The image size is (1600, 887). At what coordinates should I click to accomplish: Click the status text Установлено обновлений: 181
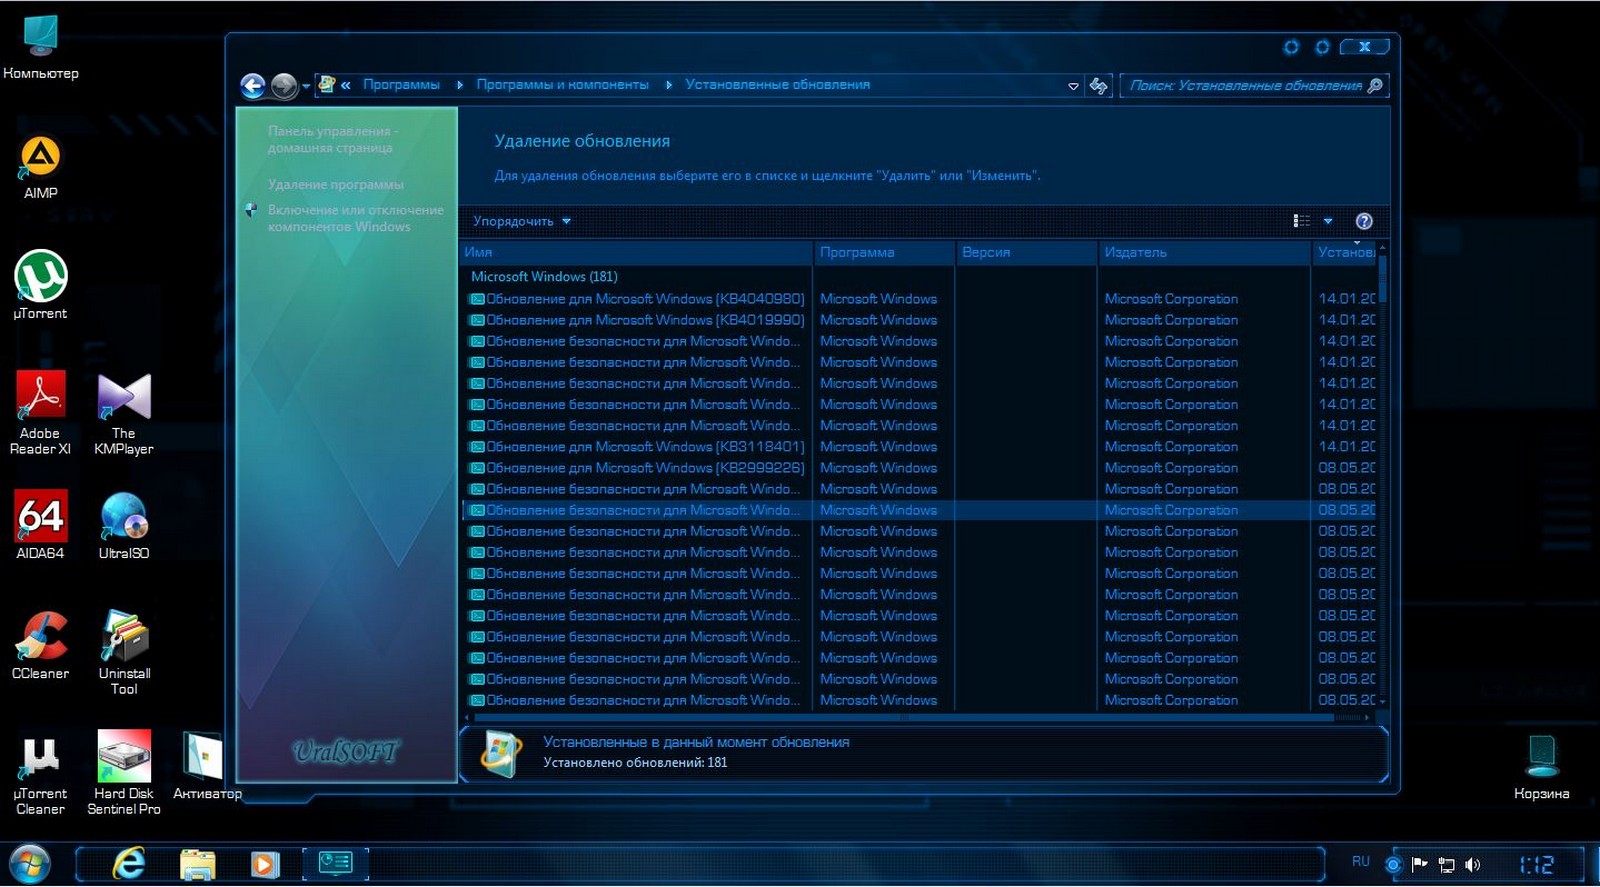pyautogui.click(x=635, y=762)
